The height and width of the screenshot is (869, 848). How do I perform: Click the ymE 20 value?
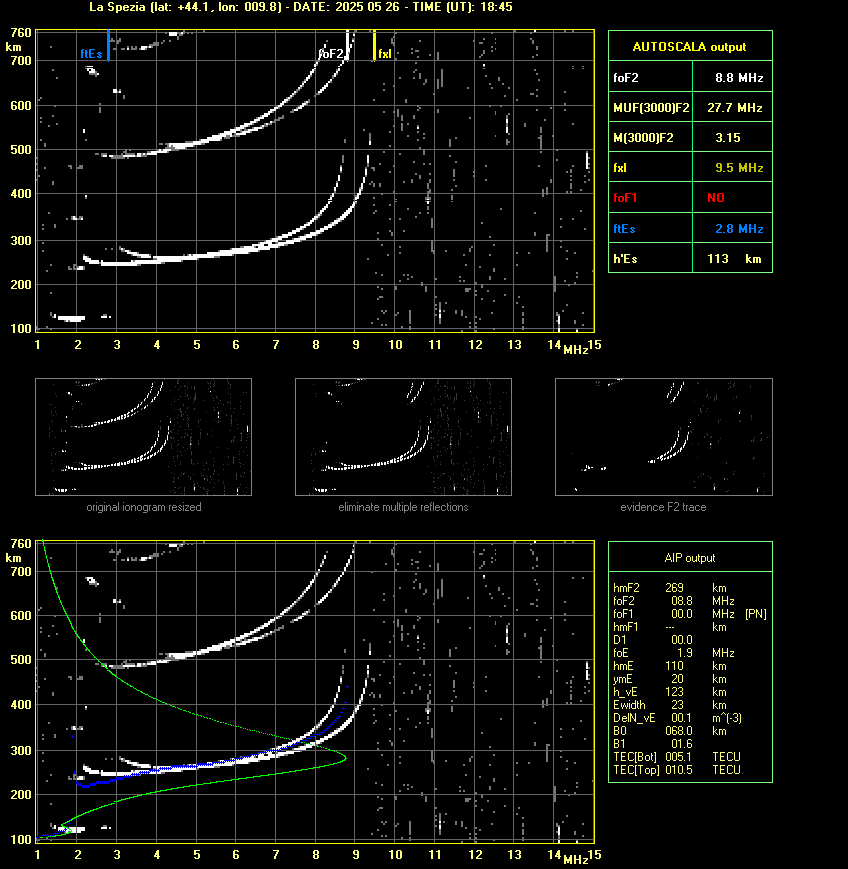[x=678, y=679]
